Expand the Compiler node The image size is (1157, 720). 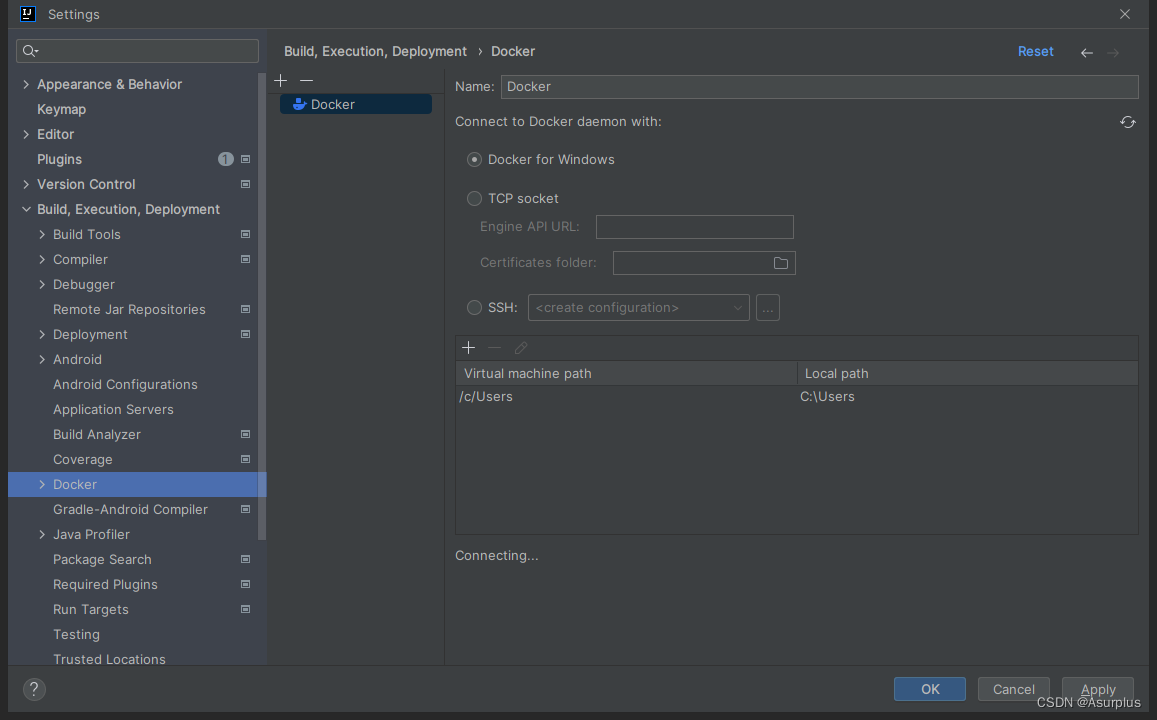click(42, 260)
